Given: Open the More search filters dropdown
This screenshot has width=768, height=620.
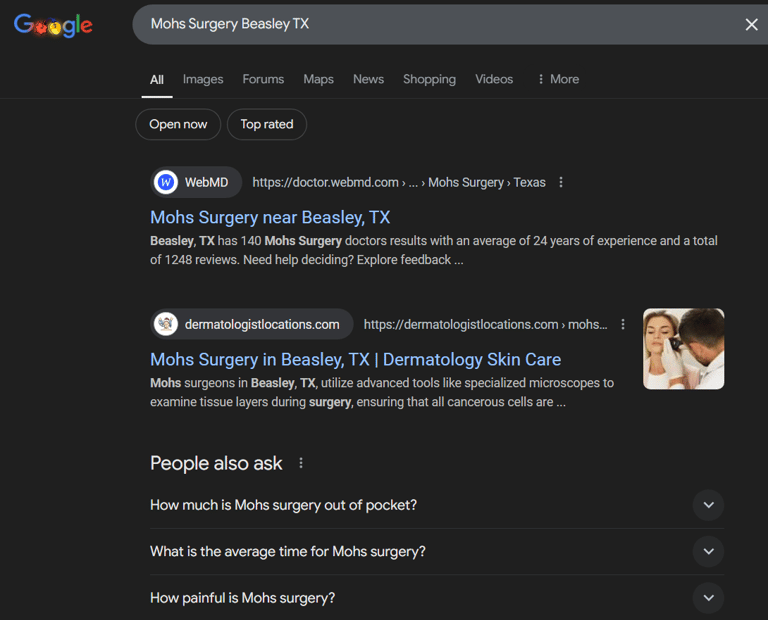Looking at the screenshot, I should [x=558, y=79].
